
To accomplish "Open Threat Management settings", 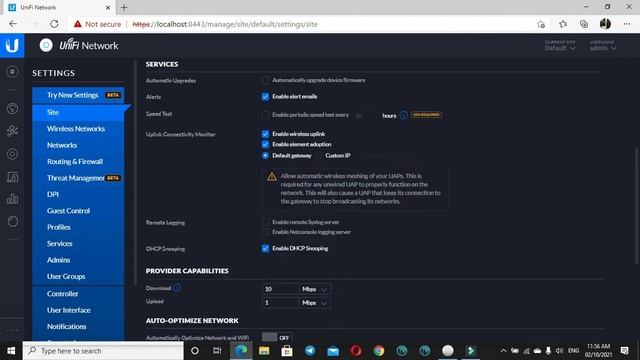I will click(78, 178).
